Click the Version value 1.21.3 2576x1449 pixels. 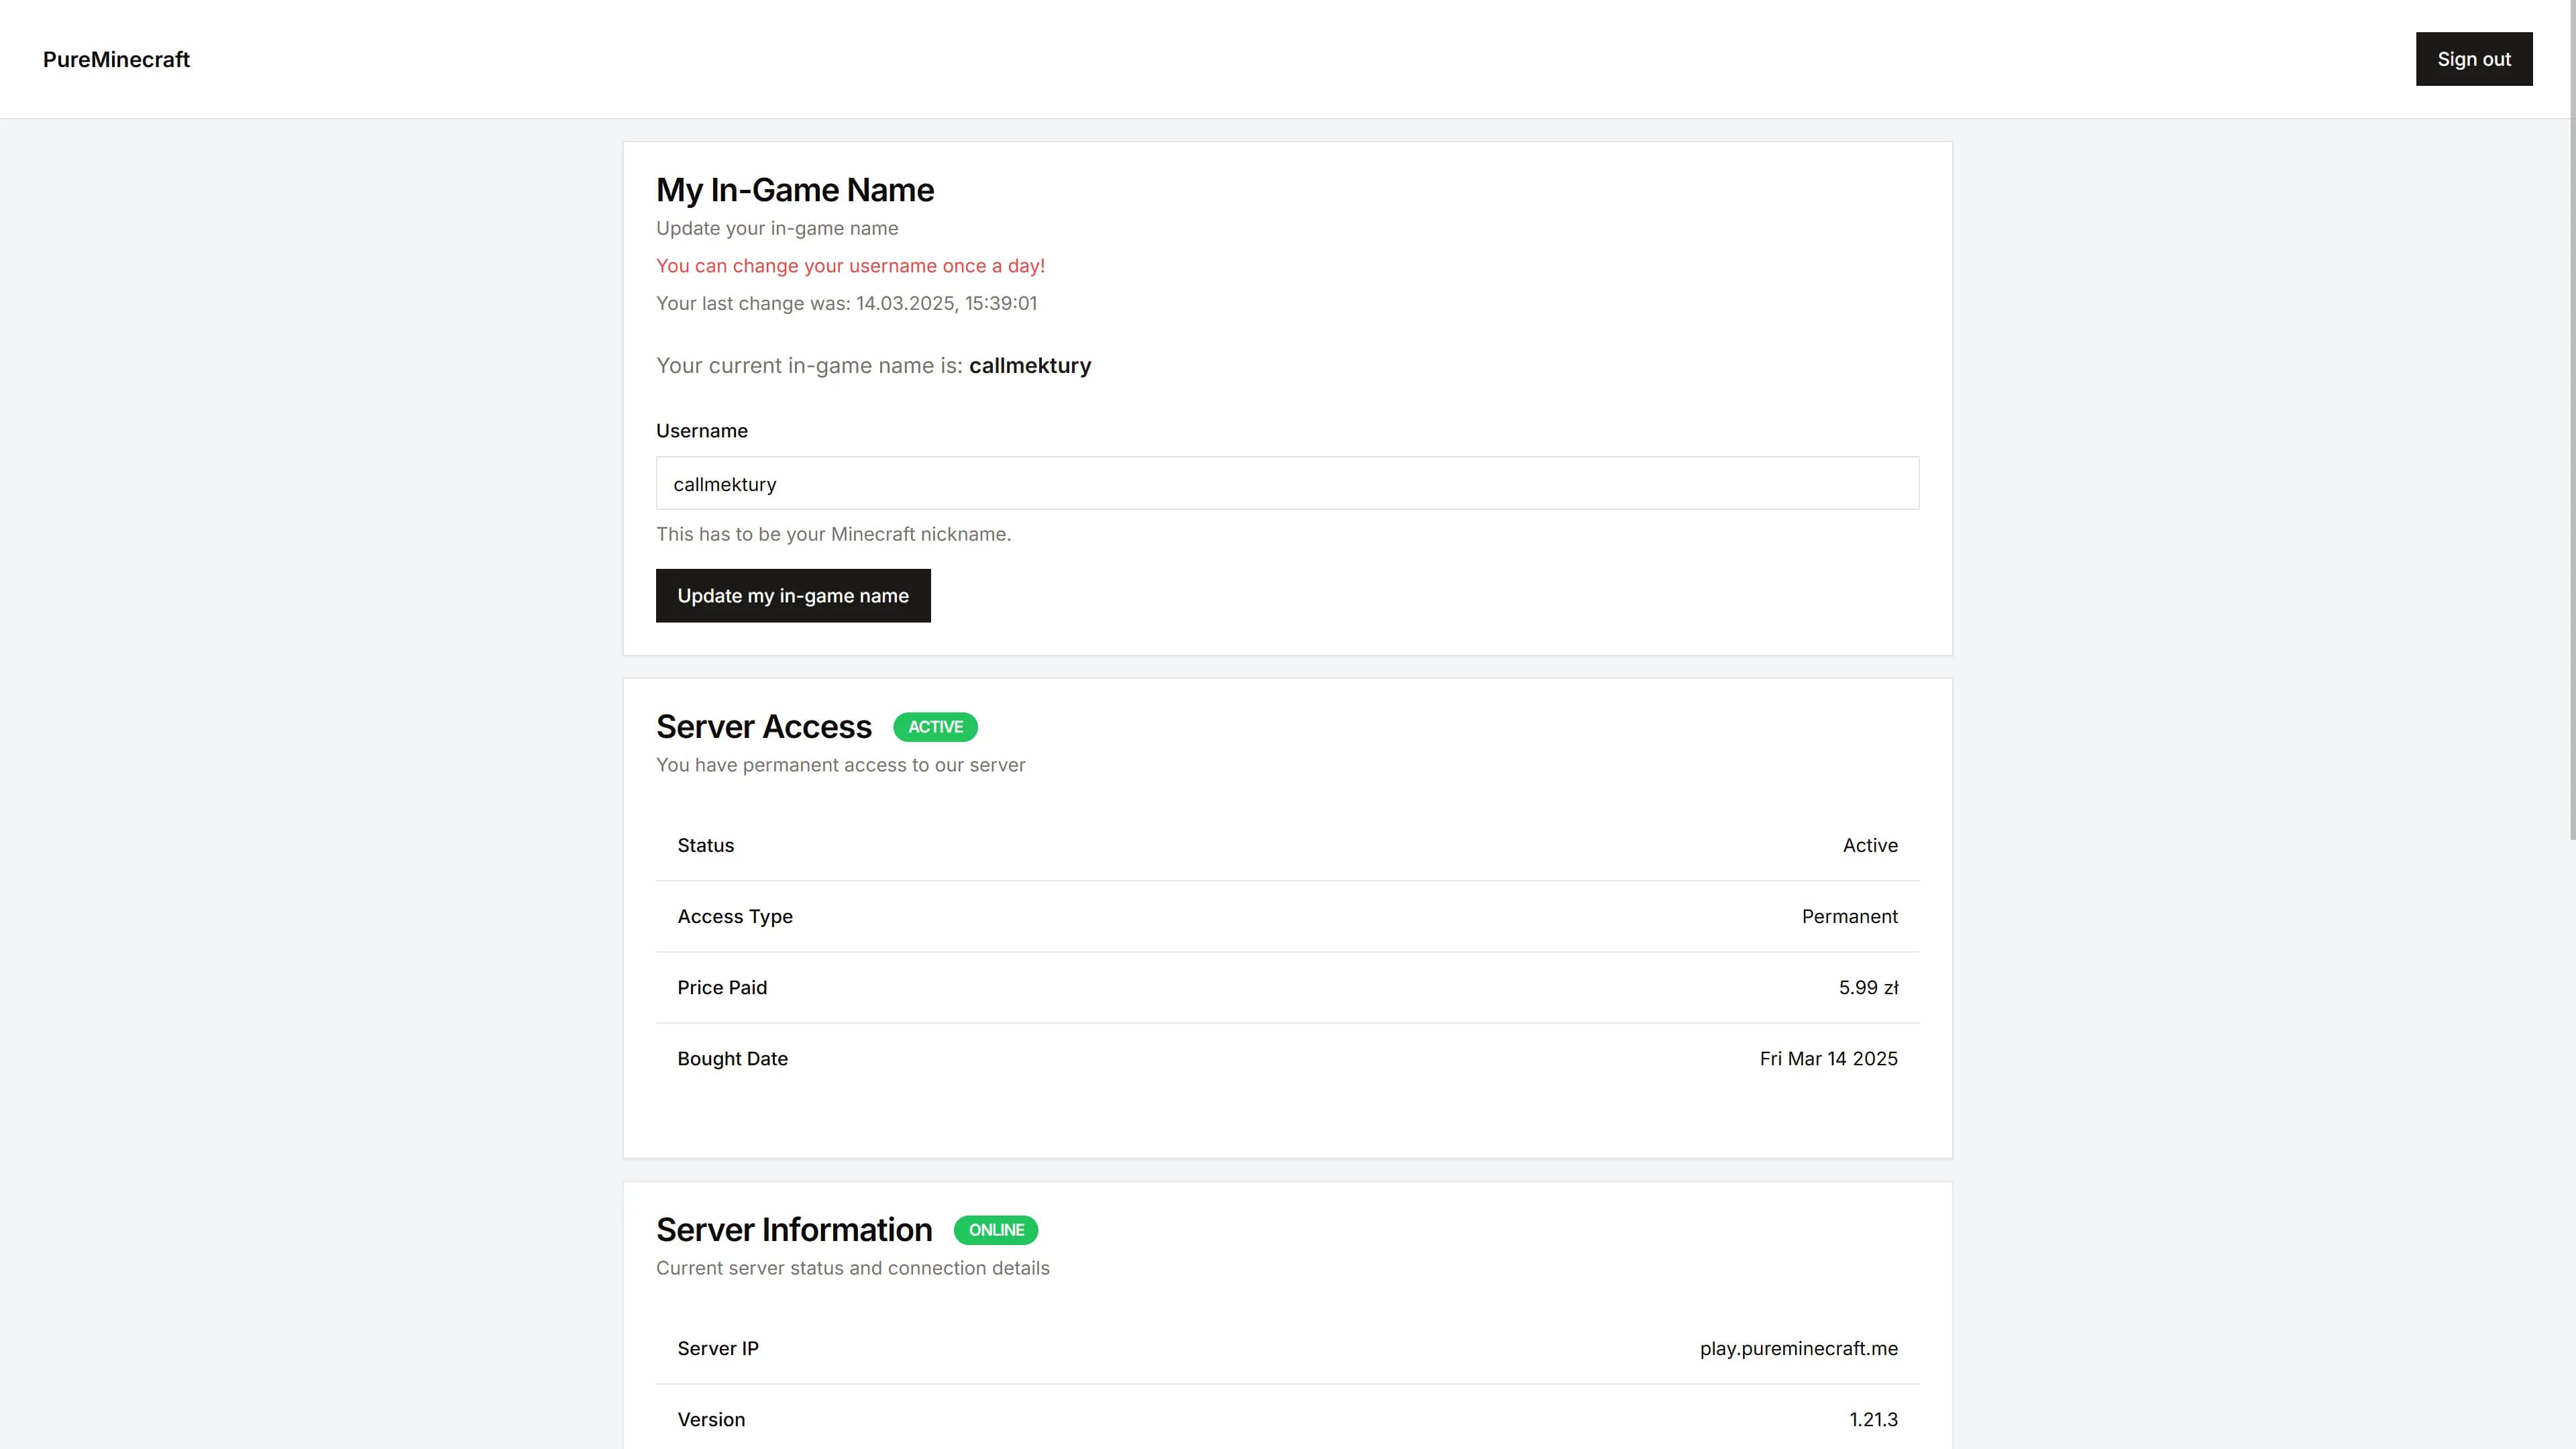tap(1873, 1419)
